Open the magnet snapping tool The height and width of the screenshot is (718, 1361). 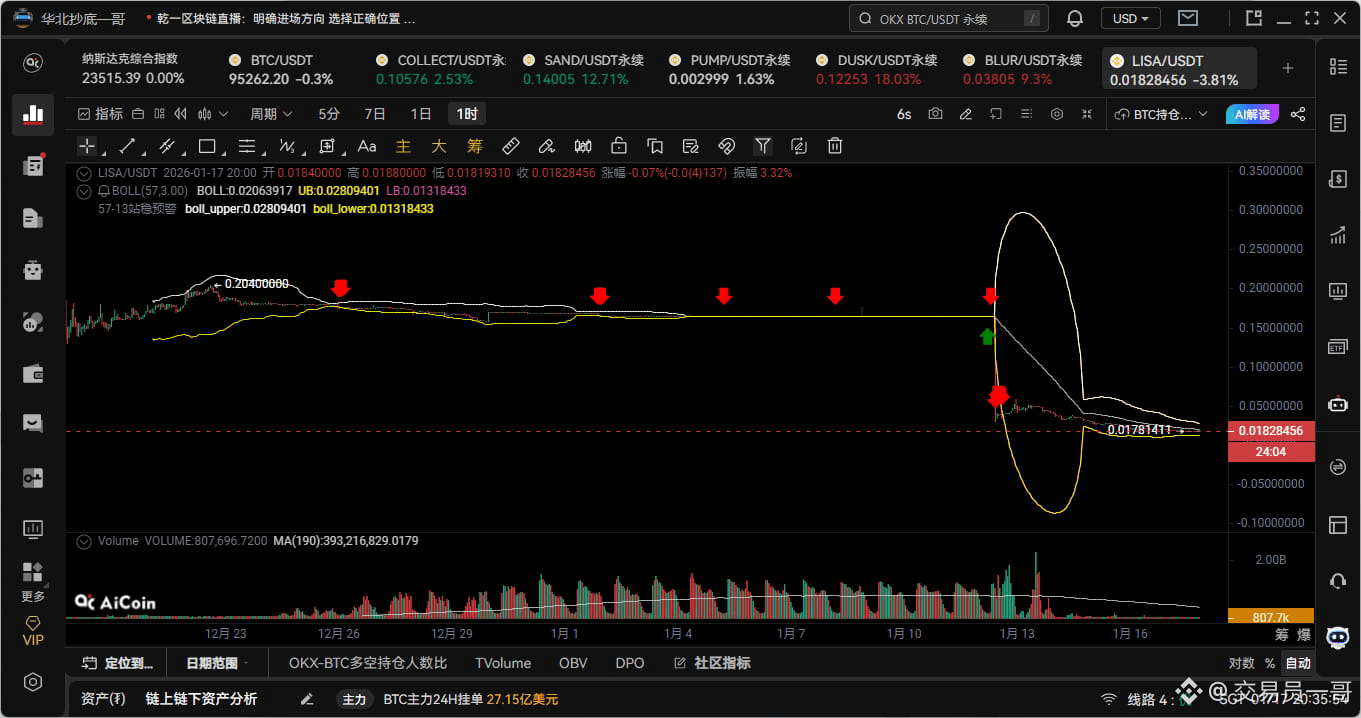coord(727,146)
